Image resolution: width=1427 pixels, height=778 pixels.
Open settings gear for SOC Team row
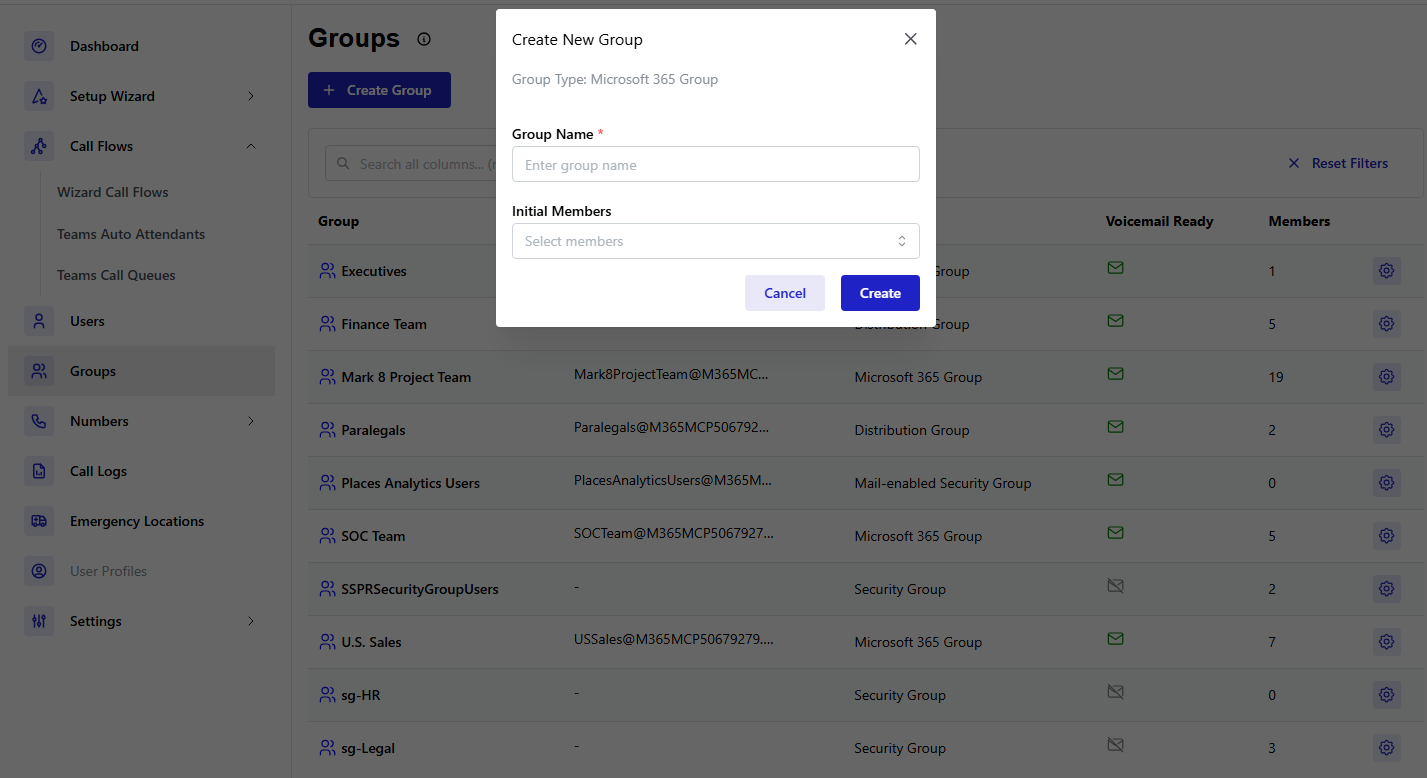tap(1386, 536)
